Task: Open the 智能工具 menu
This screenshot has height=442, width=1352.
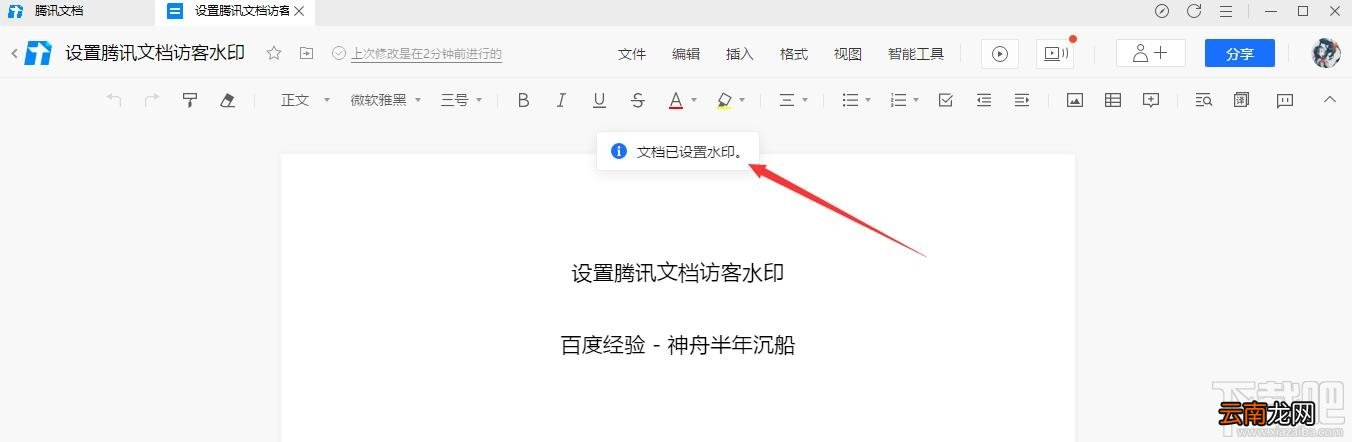Action: tap(916, 54)
